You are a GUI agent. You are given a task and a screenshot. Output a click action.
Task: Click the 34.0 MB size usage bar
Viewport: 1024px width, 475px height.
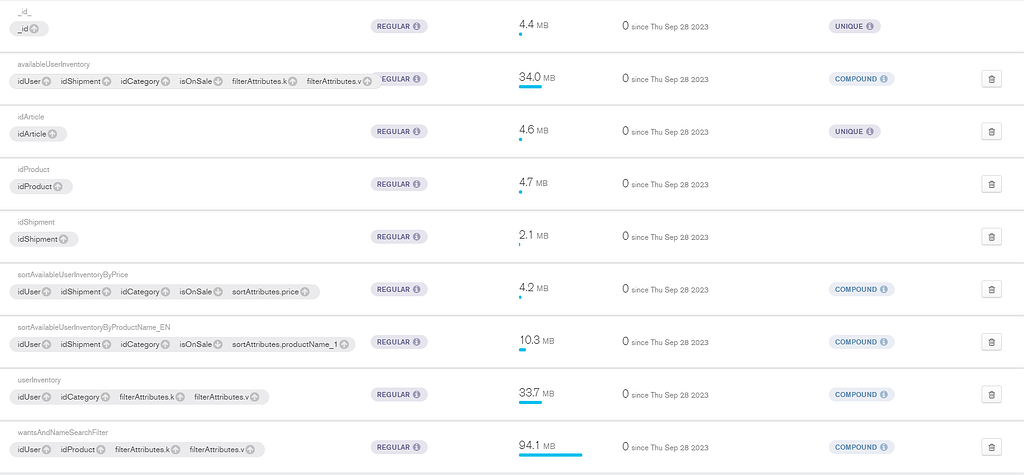[530, 86]
